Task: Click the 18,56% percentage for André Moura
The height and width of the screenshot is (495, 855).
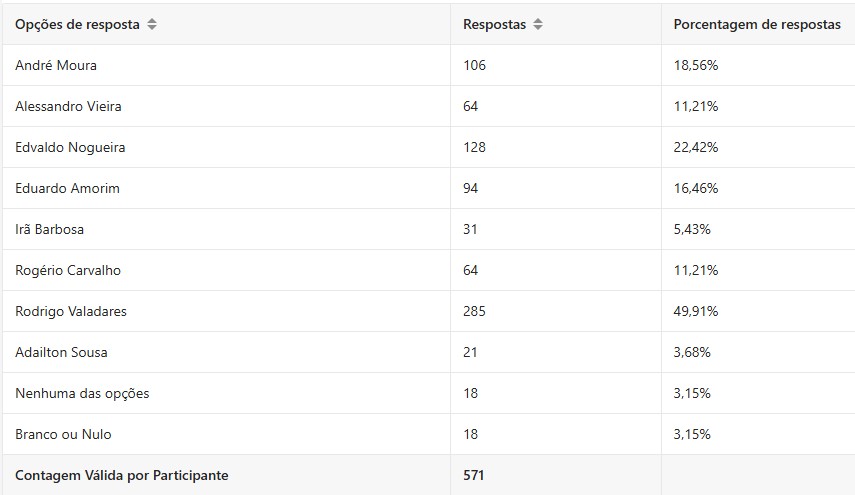Action: [696, 65]
